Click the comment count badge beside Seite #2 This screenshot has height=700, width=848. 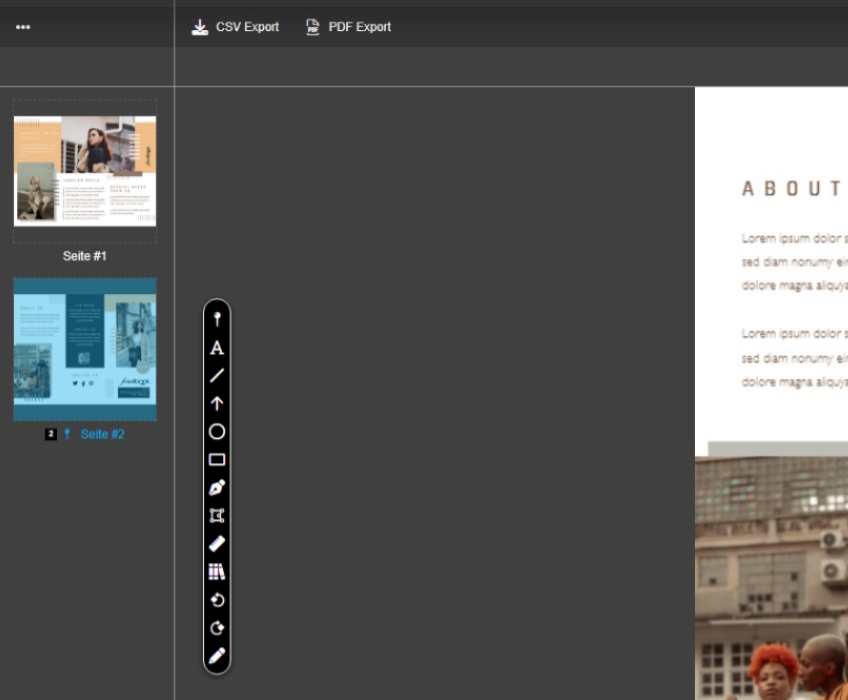pyautogui.click(x=50, y=434)
